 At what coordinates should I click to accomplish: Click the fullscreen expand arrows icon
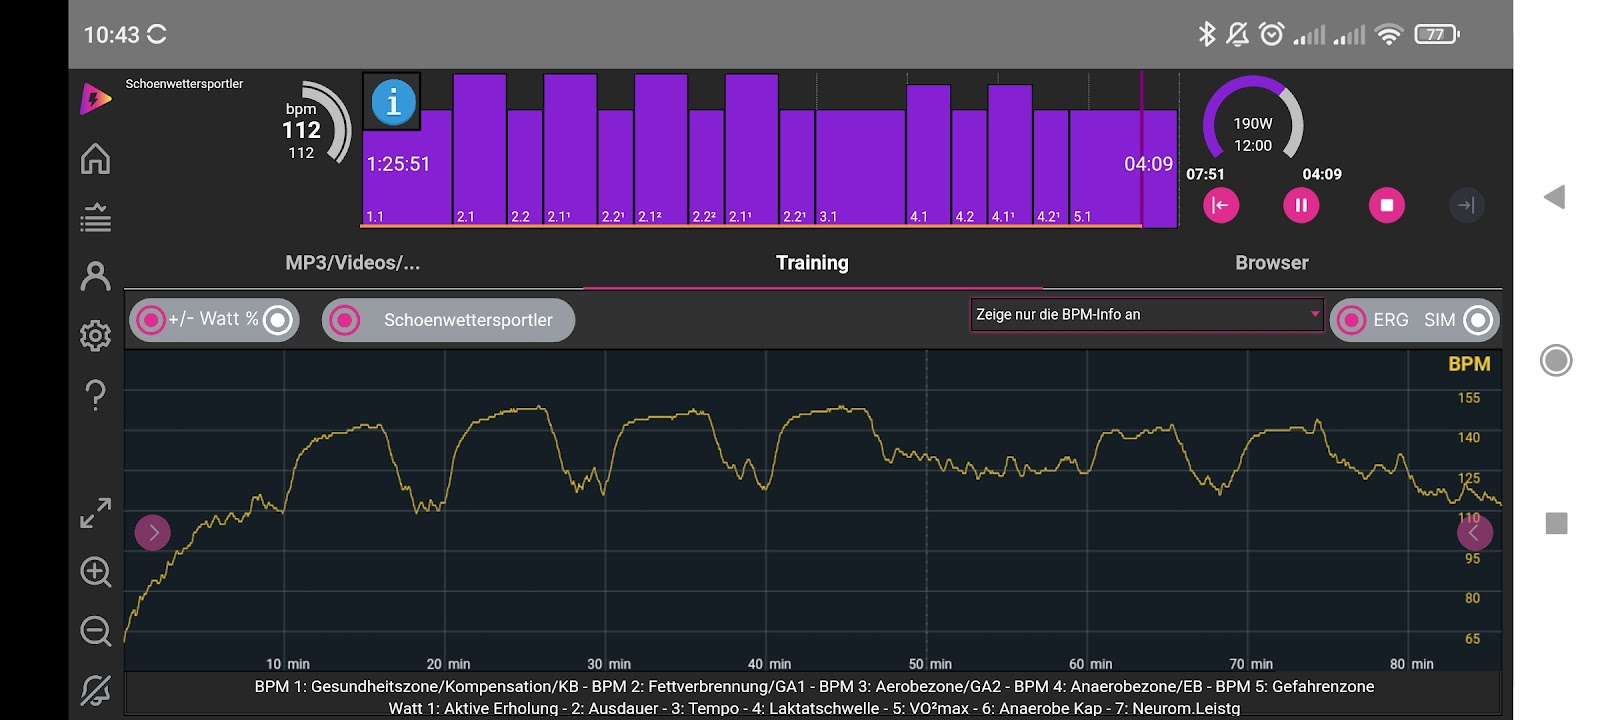tap(95, 513)
